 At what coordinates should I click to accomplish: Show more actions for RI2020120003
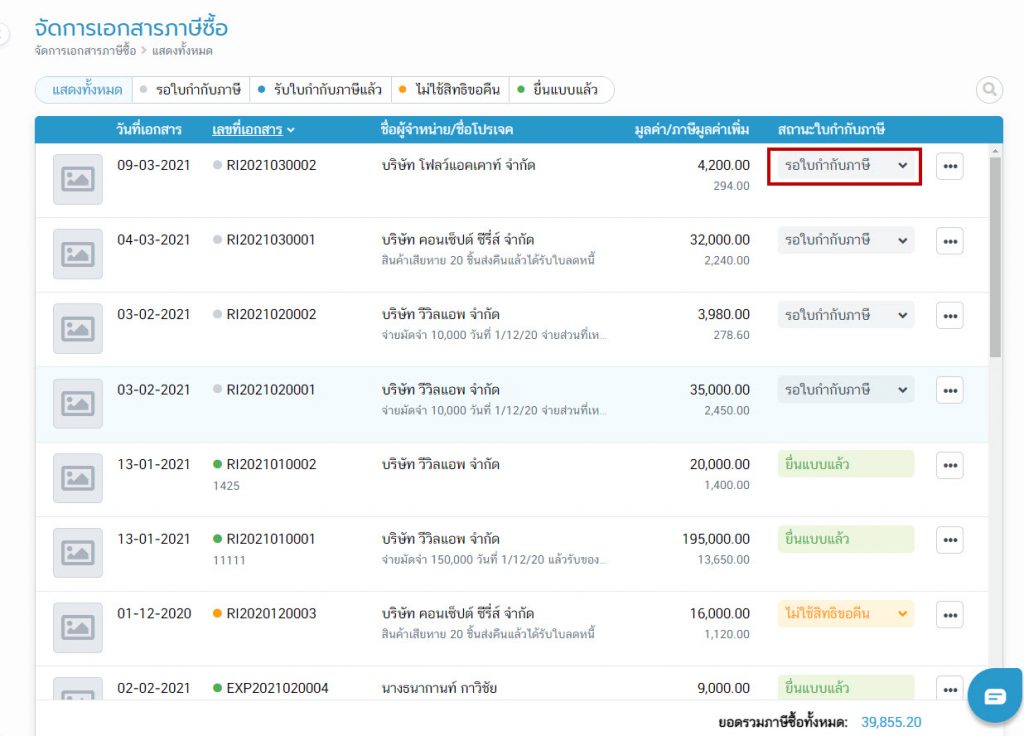[949, 615]
